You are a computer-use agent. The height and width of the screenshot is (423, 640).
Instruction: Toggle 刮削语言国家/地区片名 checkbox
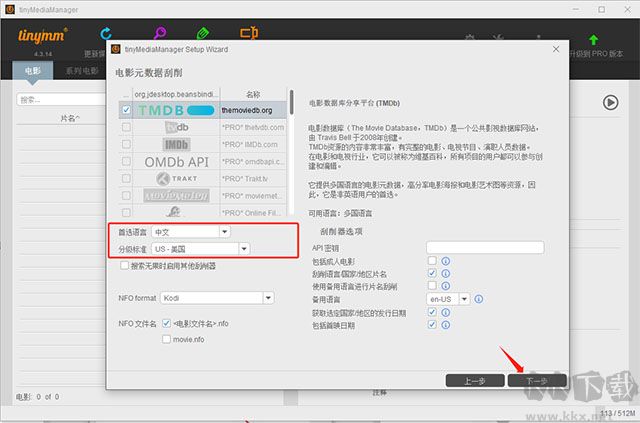tap(432, 273)
